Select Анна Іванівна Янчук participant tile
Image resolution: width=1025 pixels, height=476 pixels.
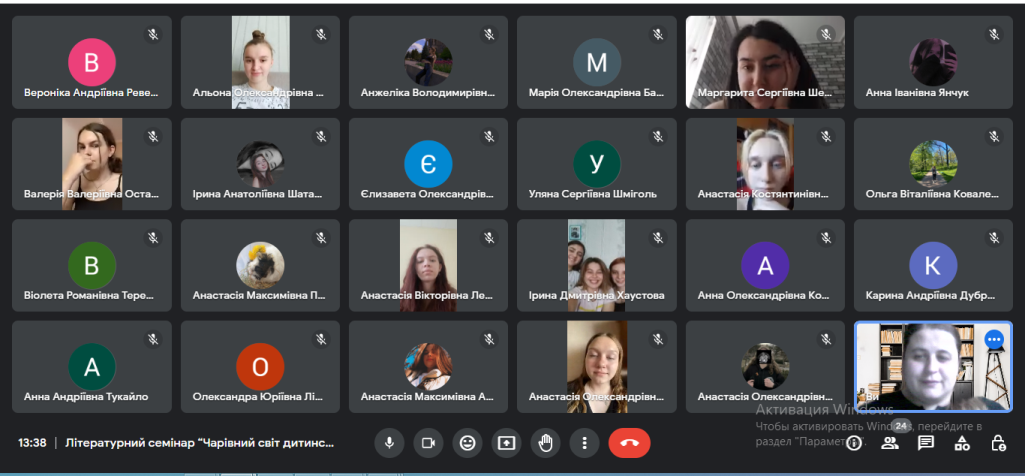tap(933, 62)
